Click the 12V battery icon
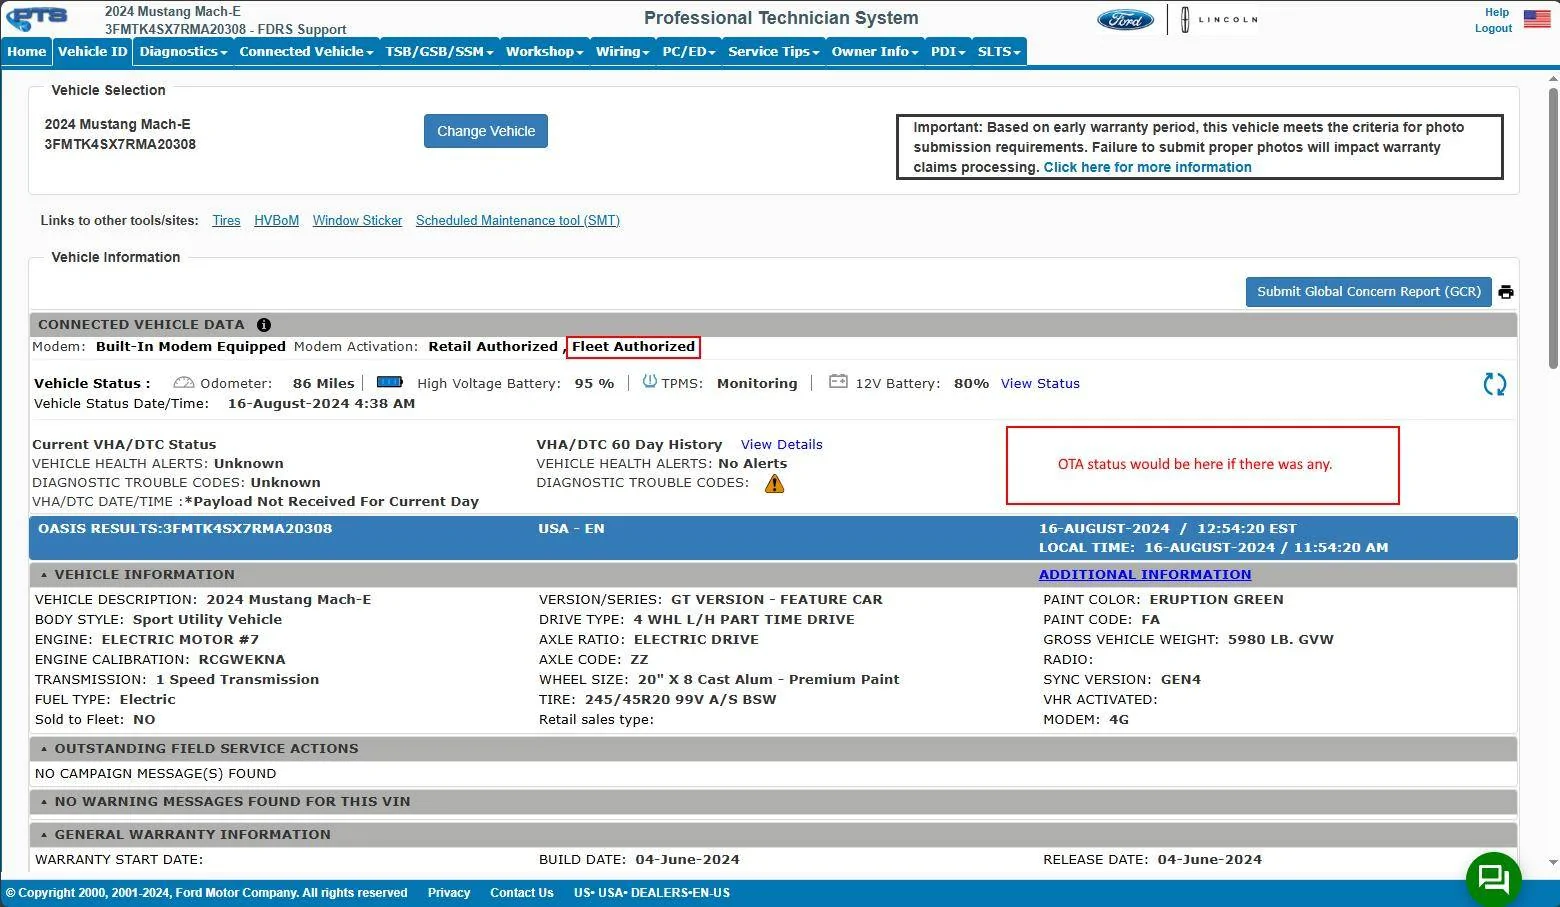The image size is (1560, 907). tap(838, 382)
